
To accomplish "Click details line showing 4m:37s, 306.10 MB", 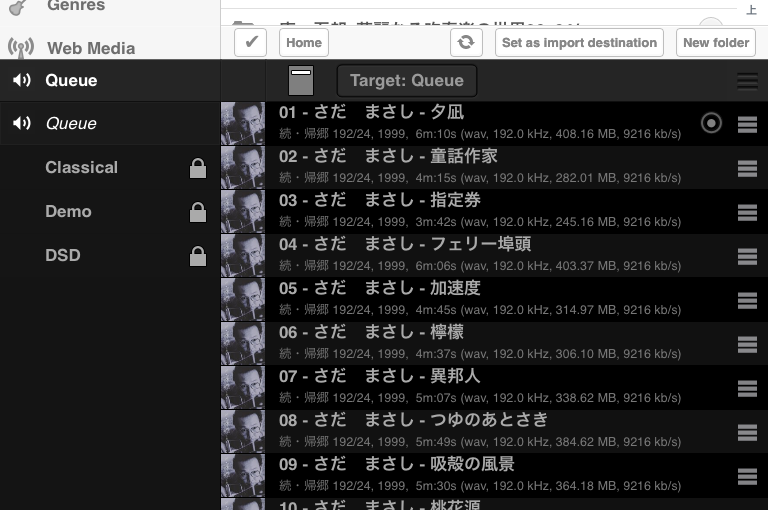I will pyautogui.click(x=480, y=354).
